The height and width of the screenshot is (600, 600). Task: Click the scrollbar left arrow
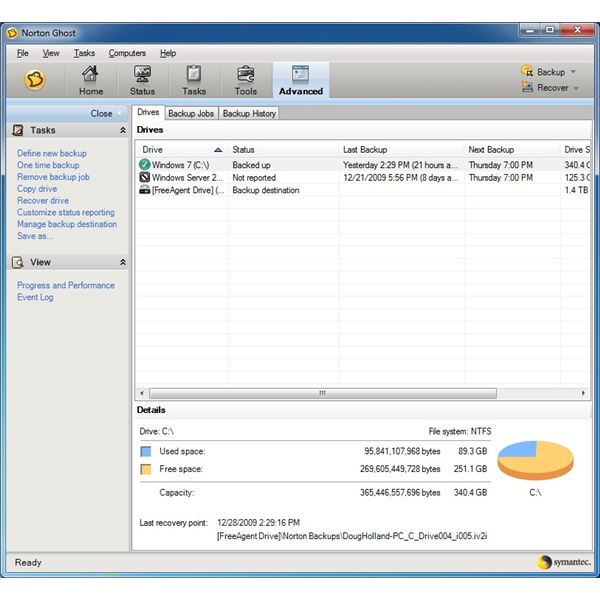[142, 393]
